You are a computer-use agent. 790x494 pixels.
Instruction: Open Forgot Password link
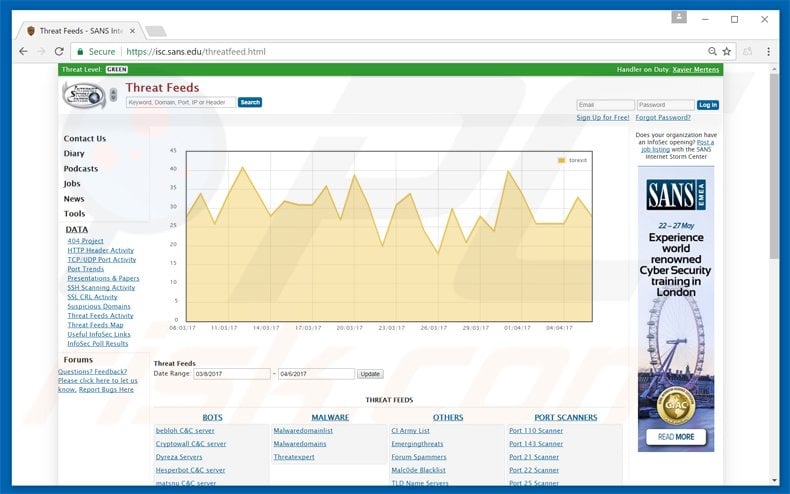[663, 117]
